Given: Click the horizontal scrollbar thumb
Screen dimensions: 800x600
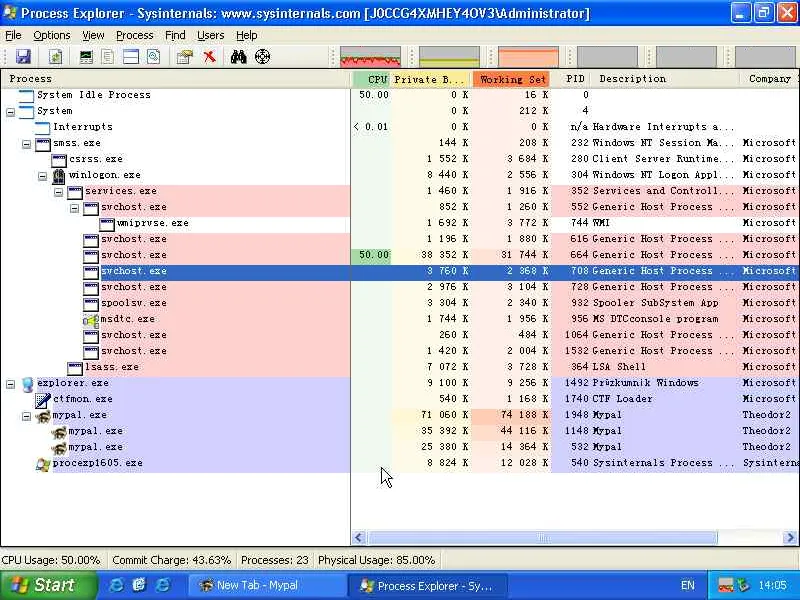Looking at the screenshot, I should (x=542, y=537).
